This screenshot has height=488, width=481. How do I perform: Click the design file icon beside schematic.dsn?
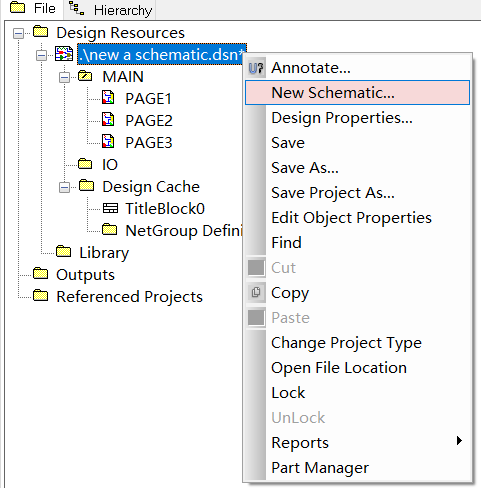tap(64, 54)
